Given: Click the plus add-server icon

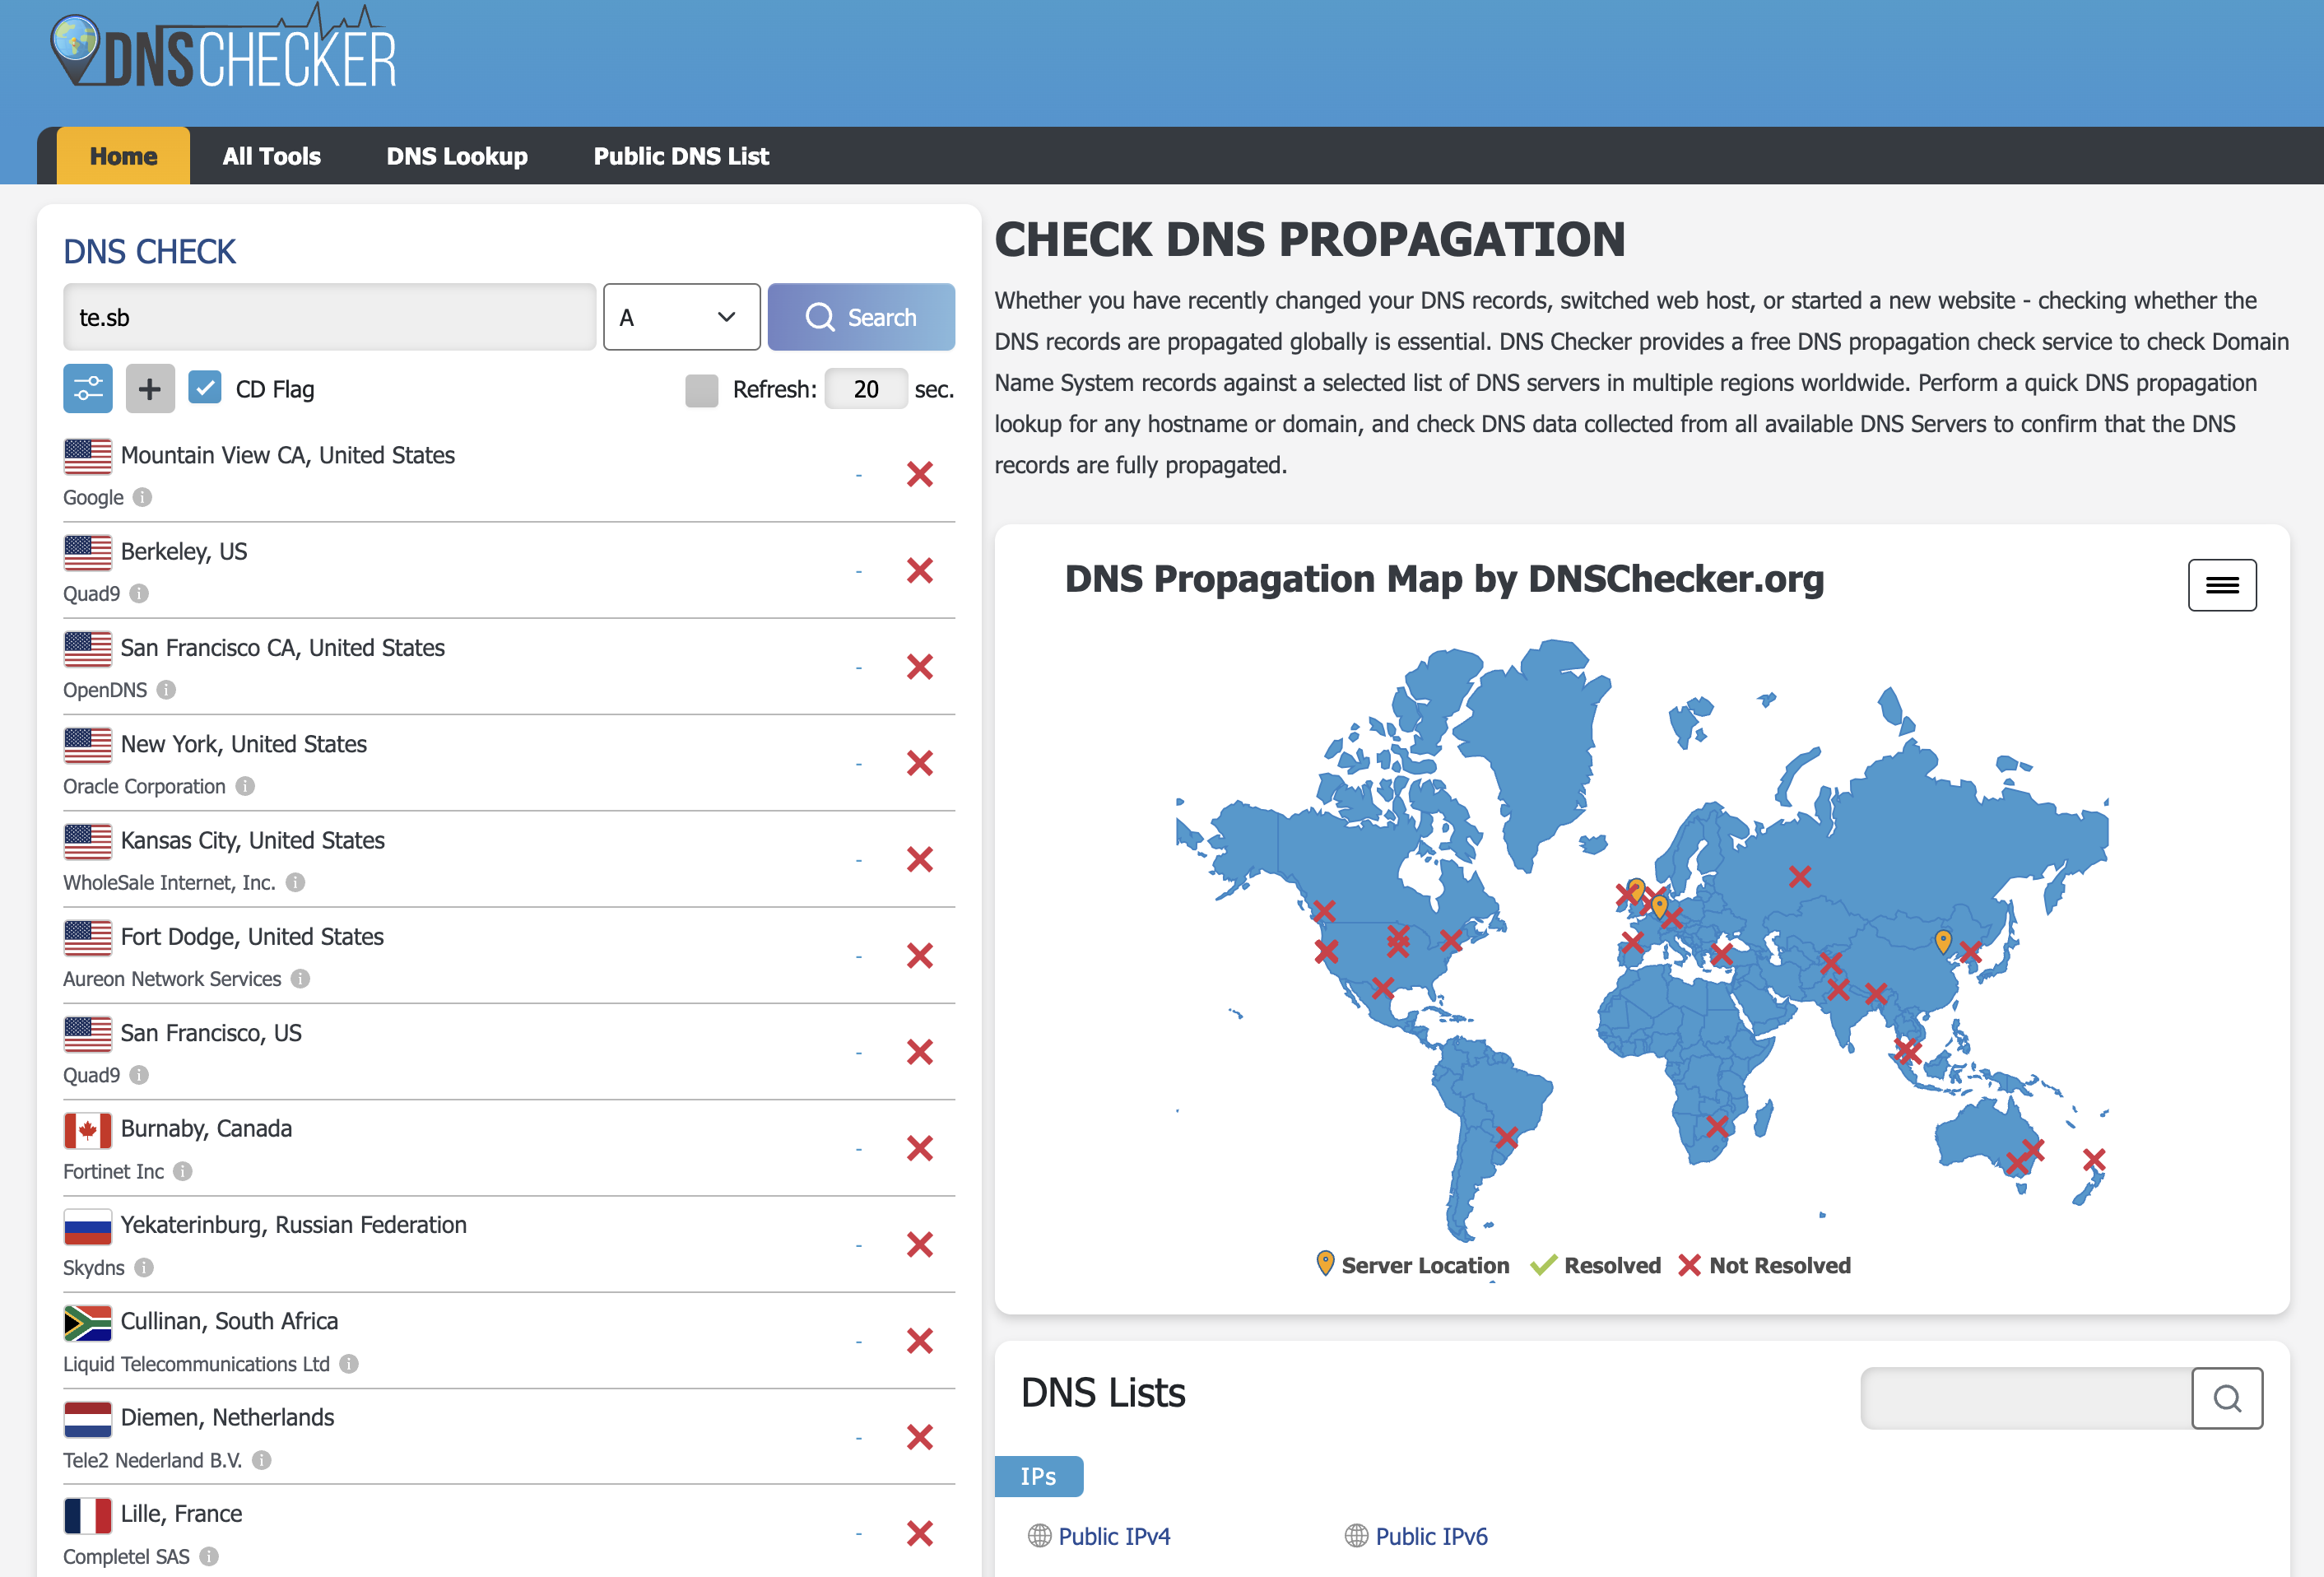Looking at the screenshot, I should [x=150, y=388].
